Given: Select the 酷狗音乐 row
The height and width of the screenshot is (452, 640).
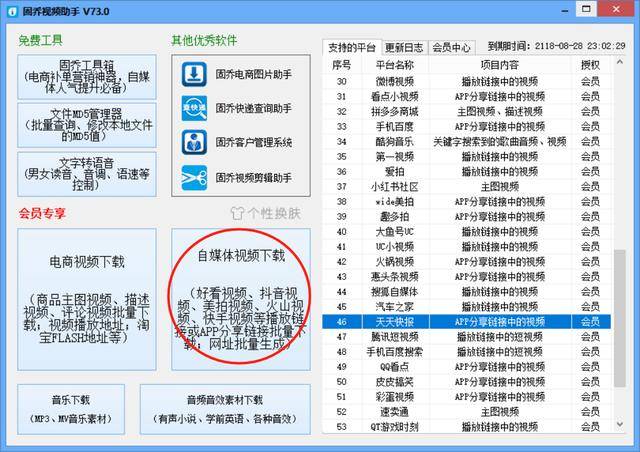Looking at the screenshot, I should click(x=467, y=142).
